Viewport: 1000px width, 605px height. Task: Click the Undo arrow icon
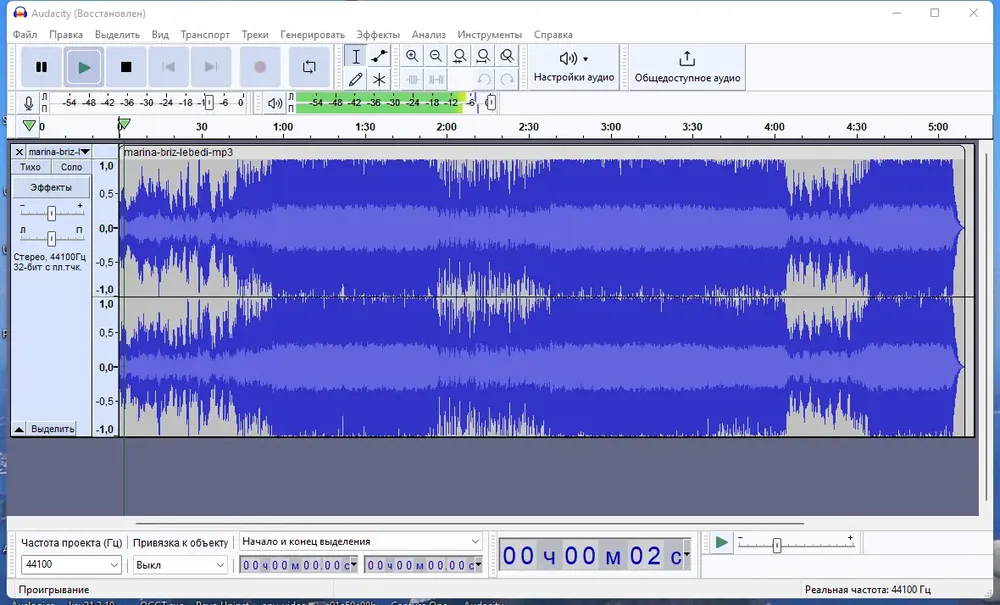click(x=483, y=80)
